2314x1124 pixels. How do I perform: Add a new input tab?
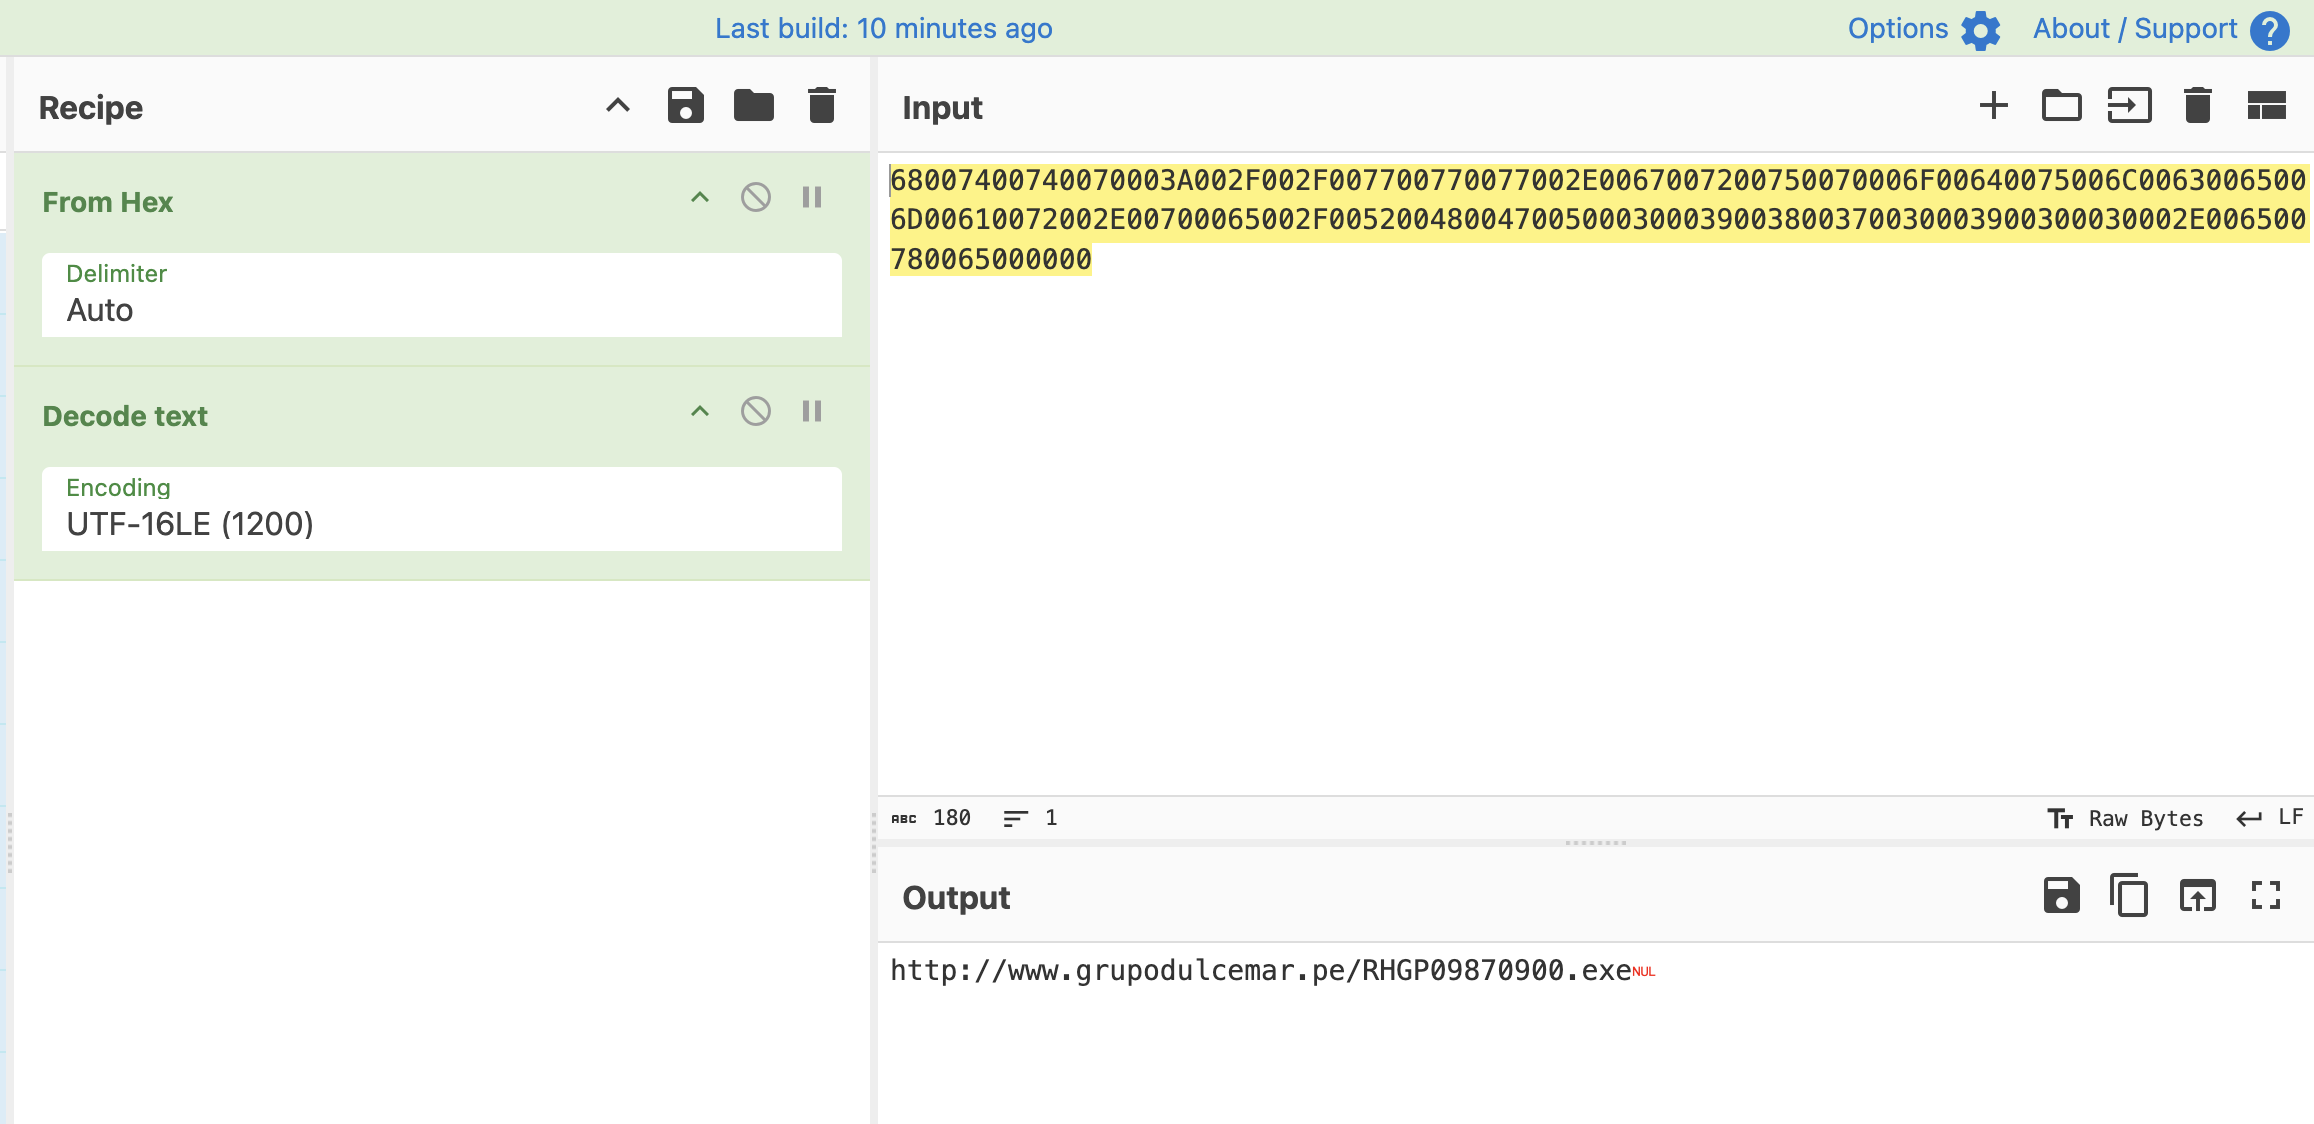coord(1993,106)
